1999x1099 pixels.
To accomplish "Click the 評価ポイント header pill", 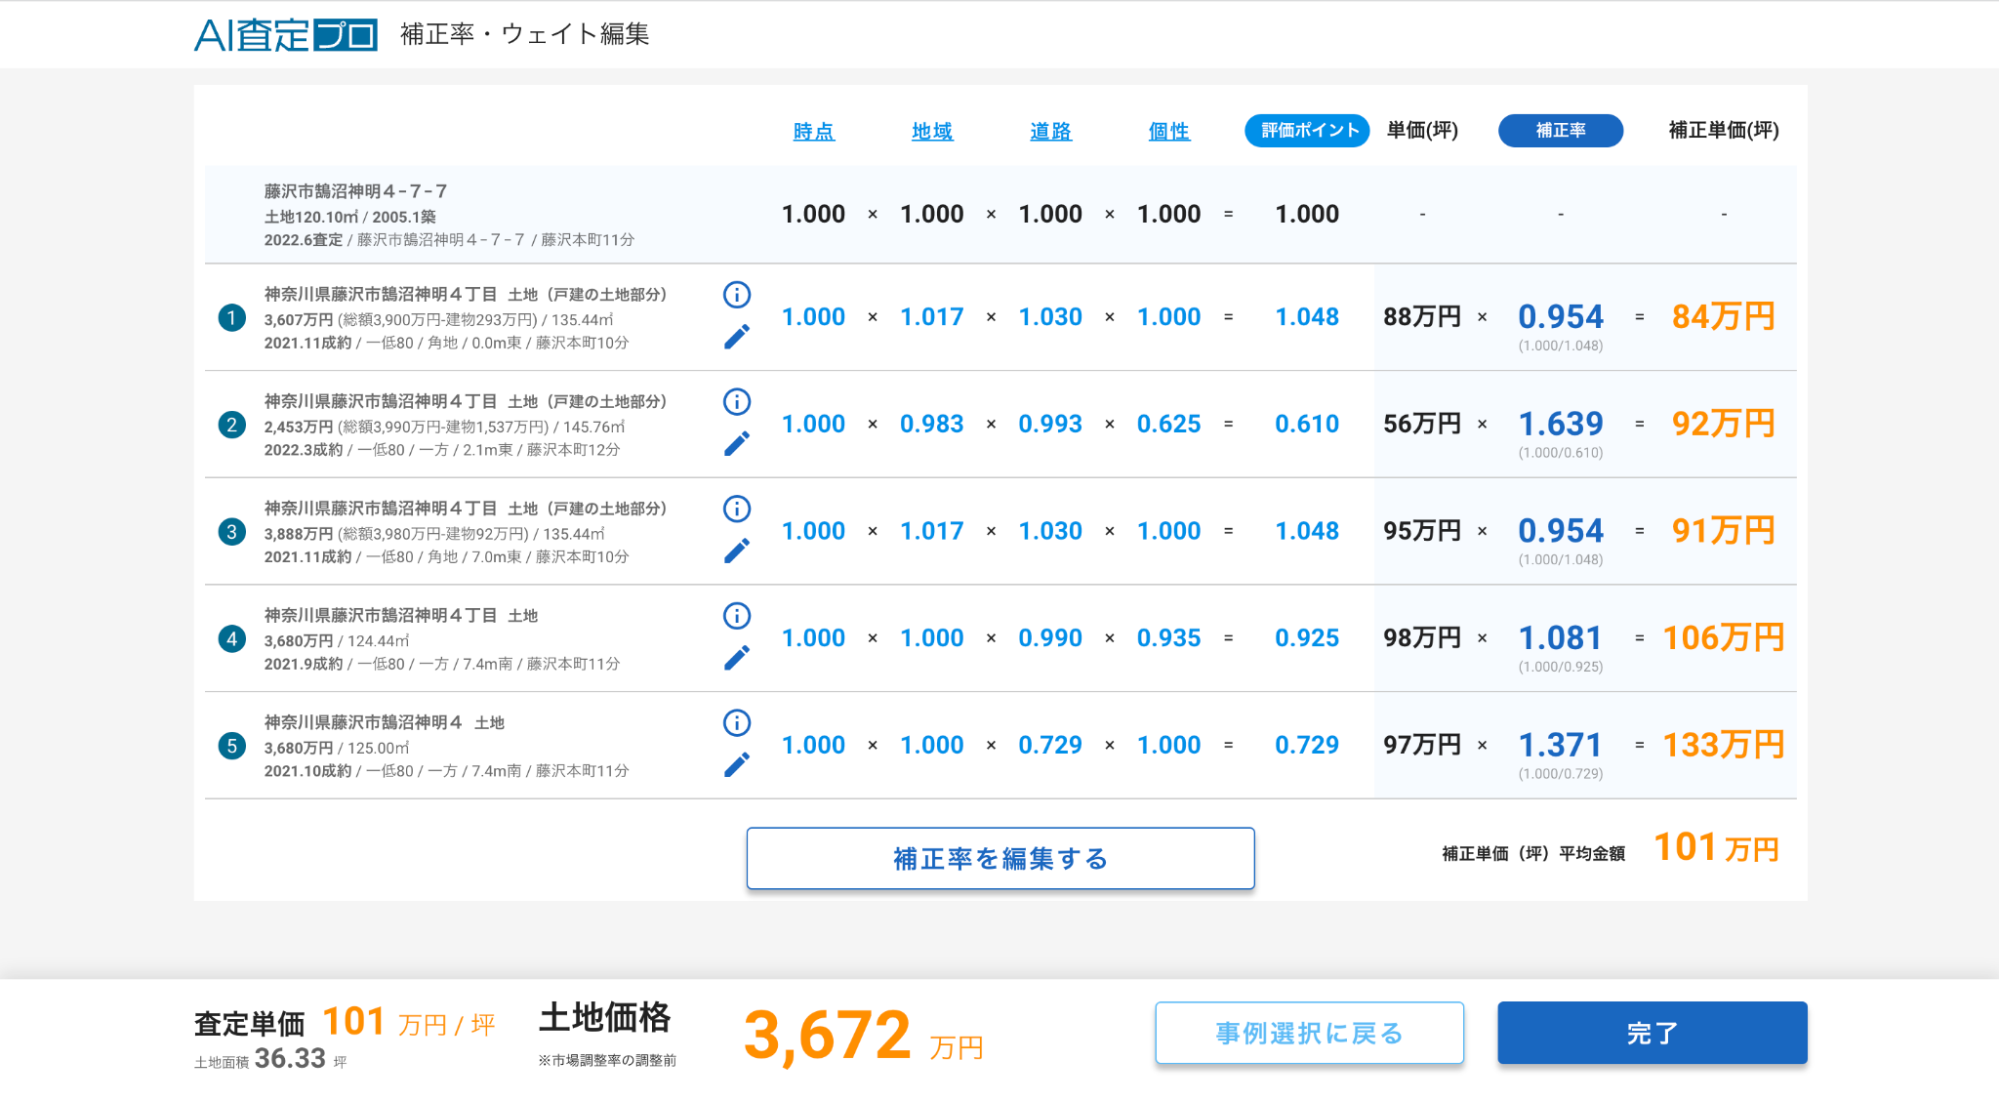I will 1307,131.
